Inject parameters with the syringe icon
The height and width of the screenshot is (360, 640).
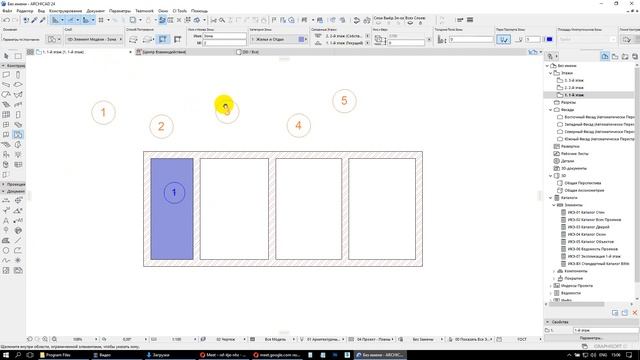(x=42, y=20)
